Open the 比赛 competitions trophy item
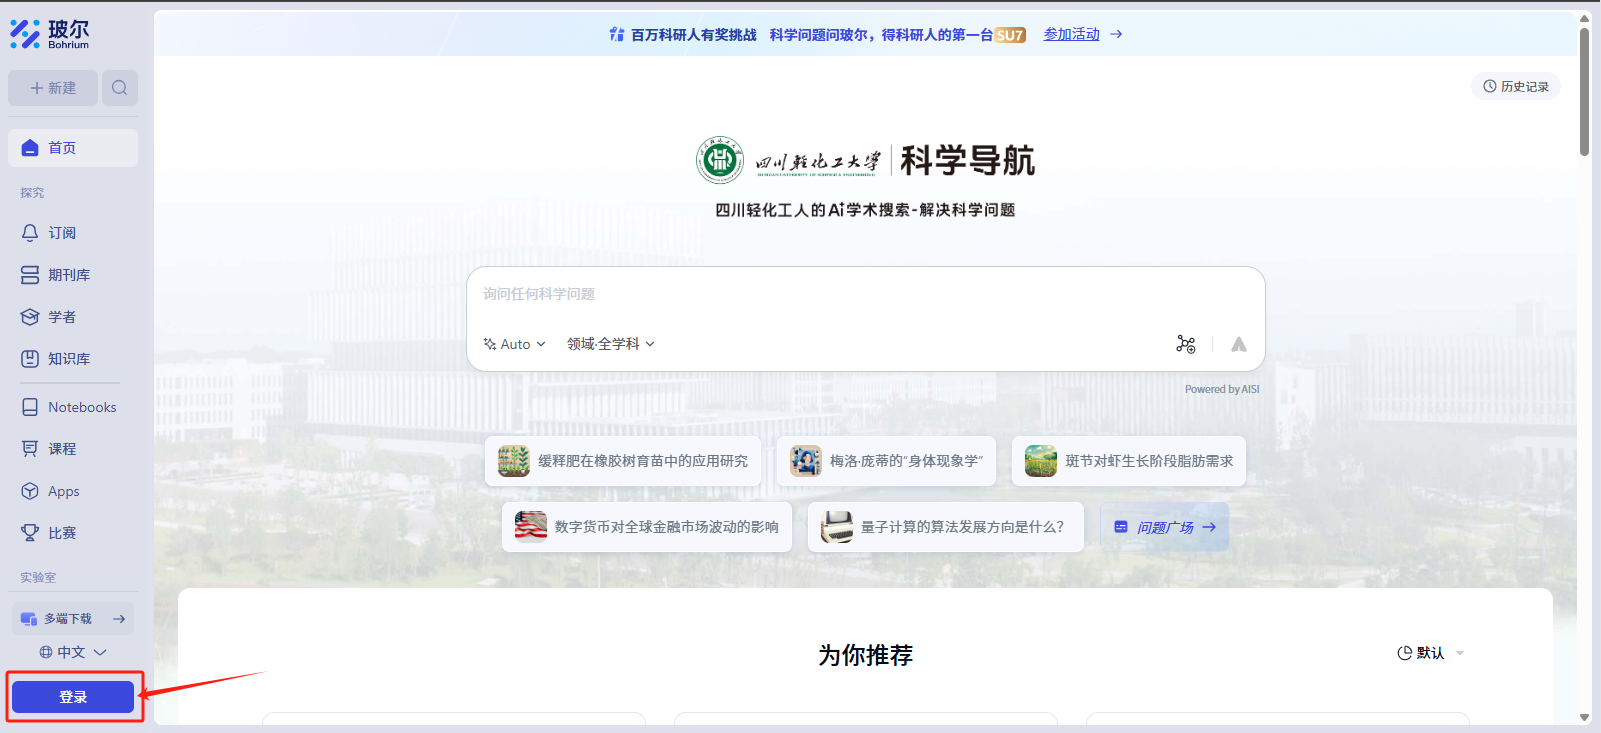 tap(61, 533)
